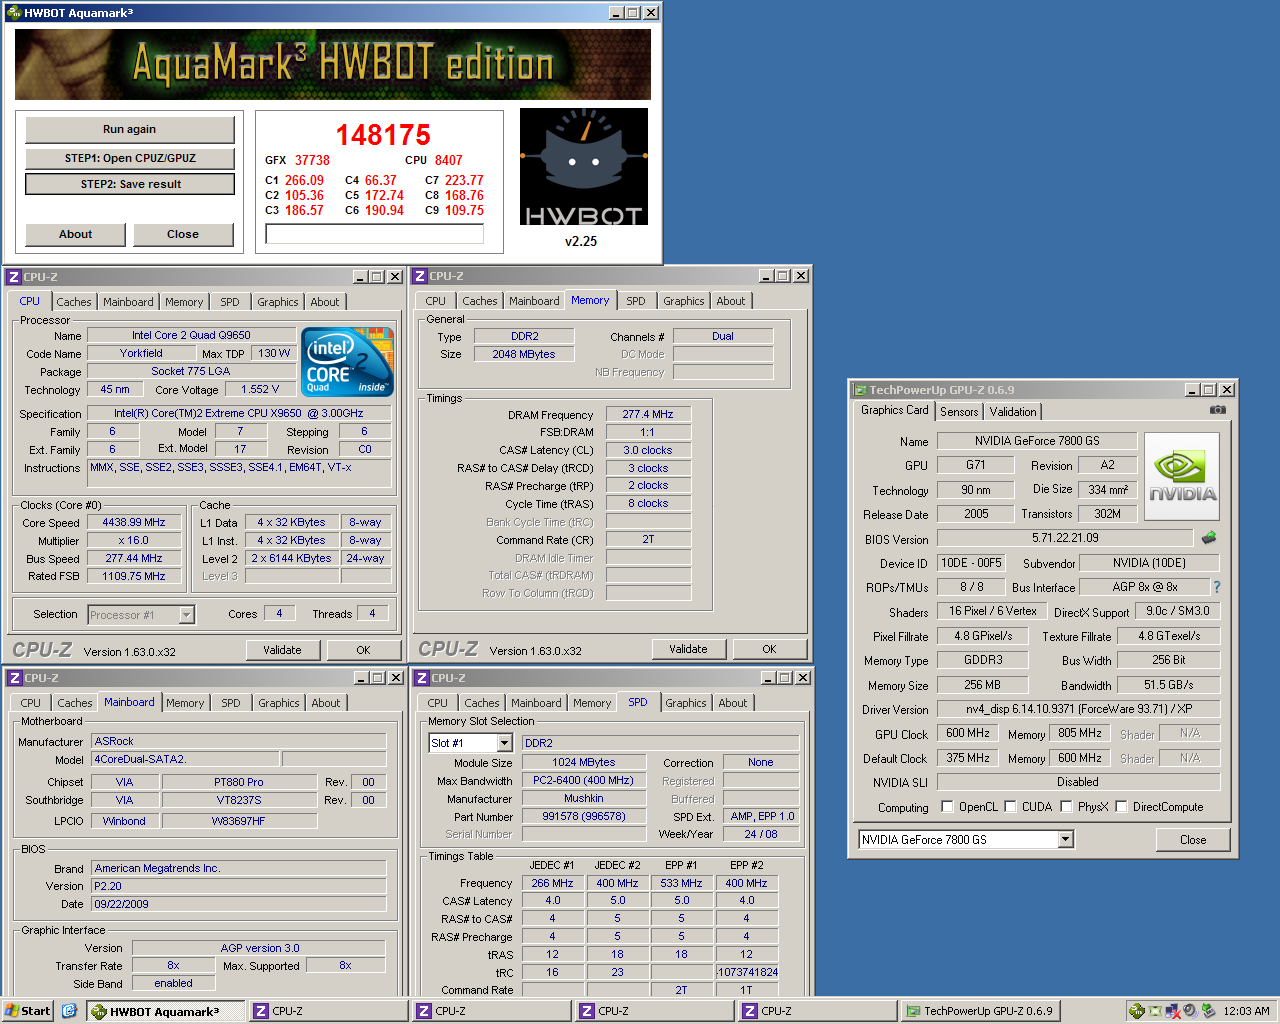Image resolution: width=1280 pixels, height=1024 pixels.
Task: Click Z icon of the CPU-Z SPD window title
Action: [x=420, y=678]
